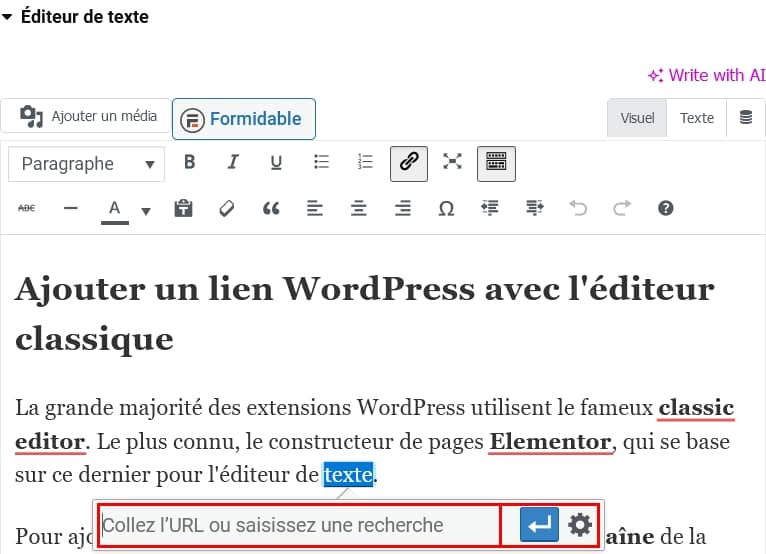Apply blockquote formatting

[x=271, y=208]
